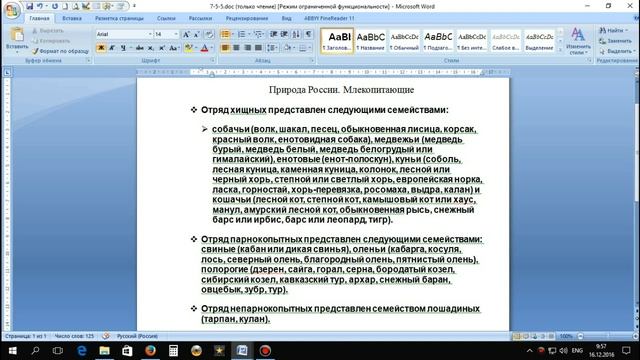Image resolution: width=640 pixels, height=360 pixels.
Task: Expand the styles gallery (More arrow)
Action: click(x=560, y=50)
